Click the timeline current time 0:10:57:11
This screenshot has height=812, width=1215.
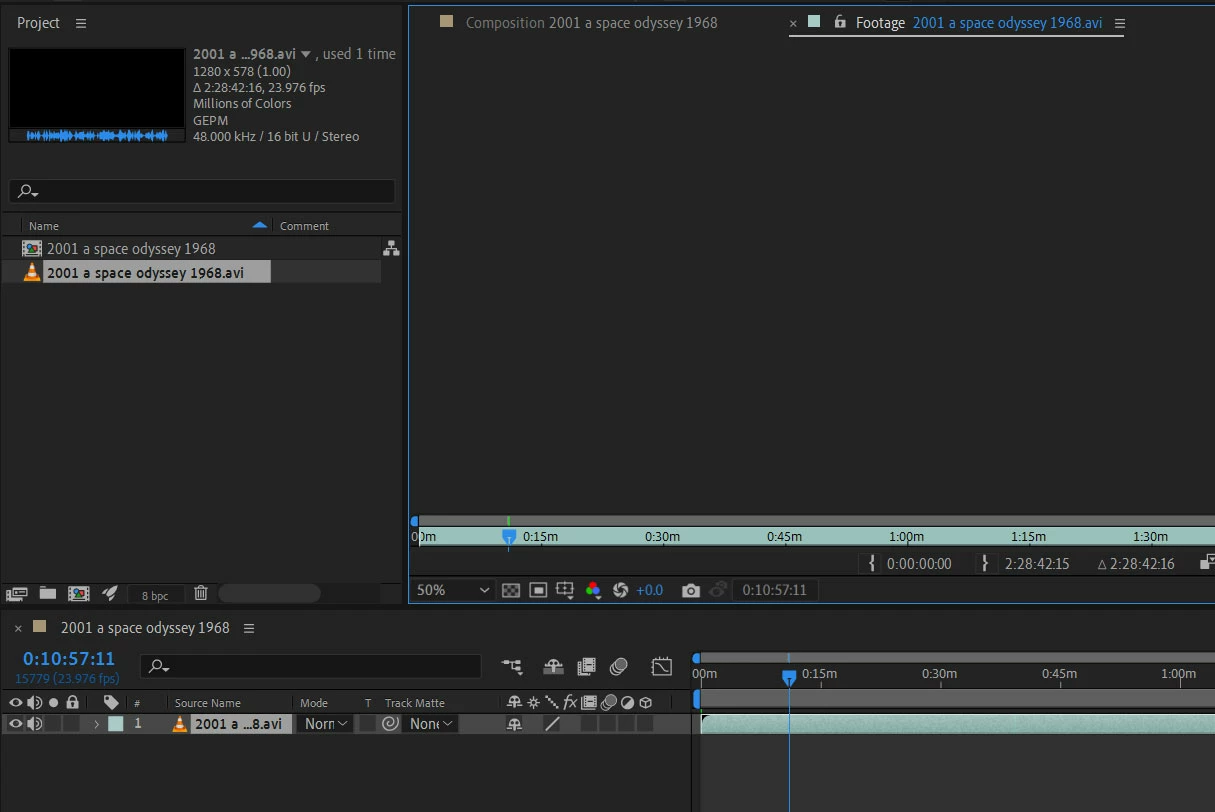coord(69,659)
